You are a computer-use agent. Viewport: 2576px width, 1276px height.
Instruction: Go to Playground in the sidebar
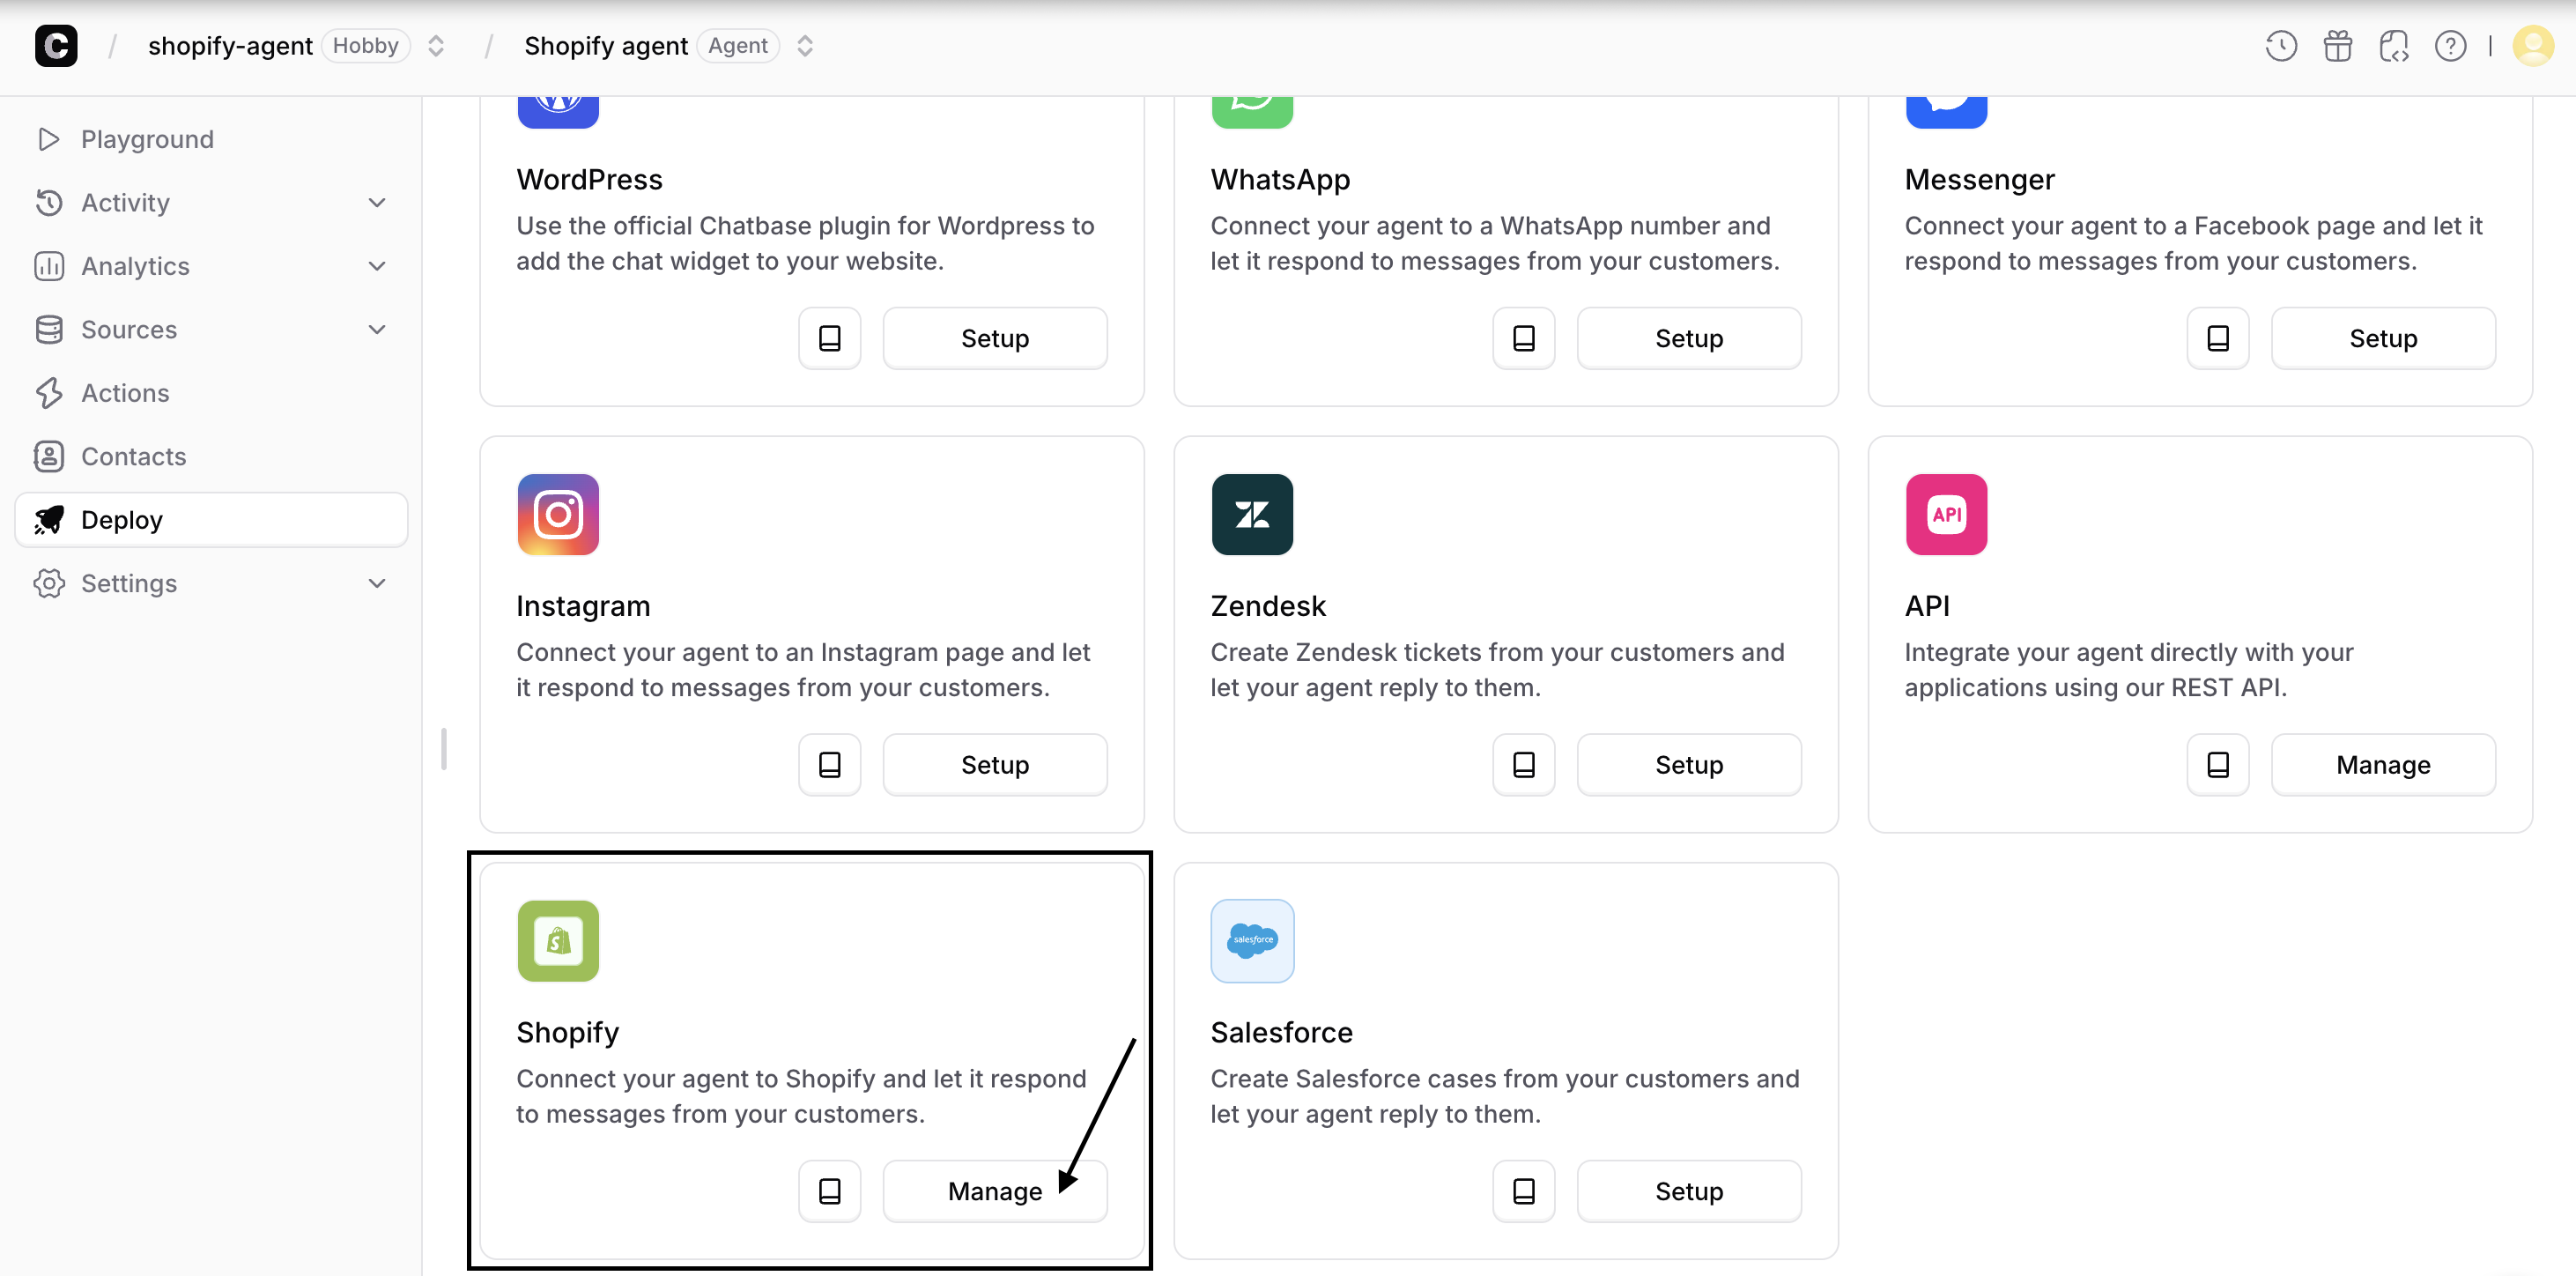pos(147,139)
